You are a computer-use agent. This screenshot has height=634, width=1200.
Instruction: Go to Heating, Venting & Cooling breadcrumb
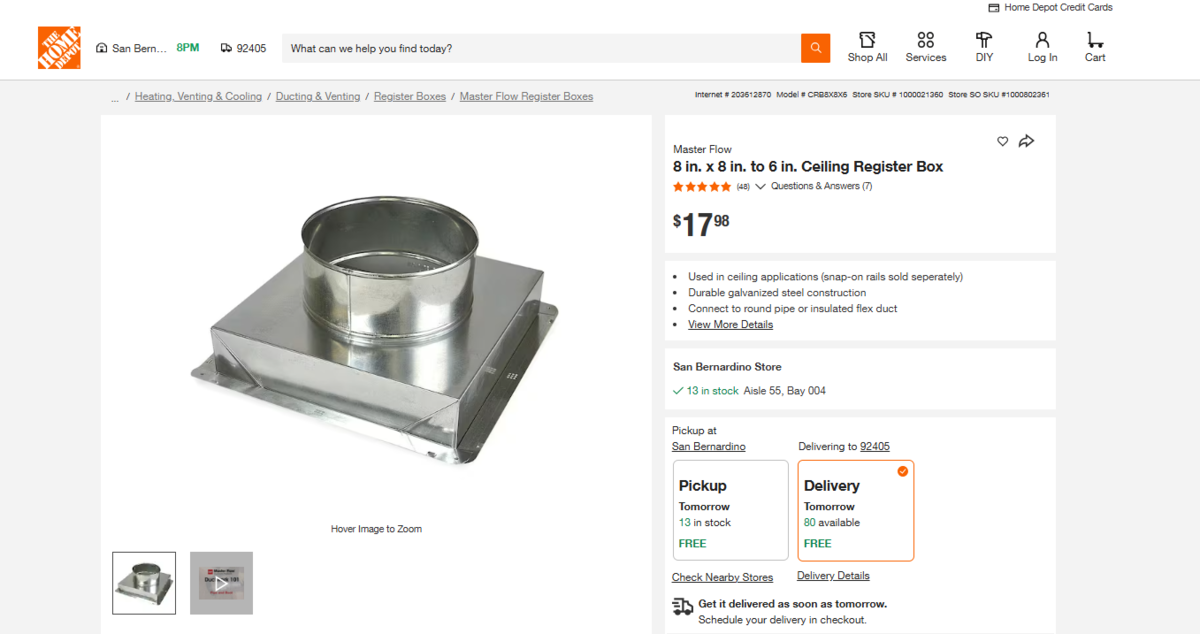coord(198,97)
